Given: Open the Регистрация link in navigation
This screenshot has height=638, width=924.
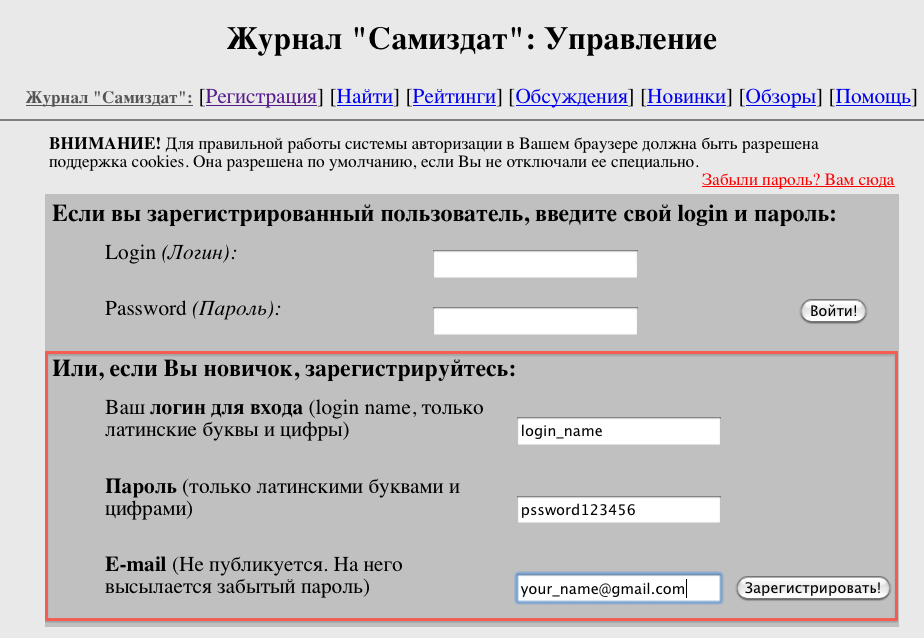Looking at the screenshot, I should point(261,97).
